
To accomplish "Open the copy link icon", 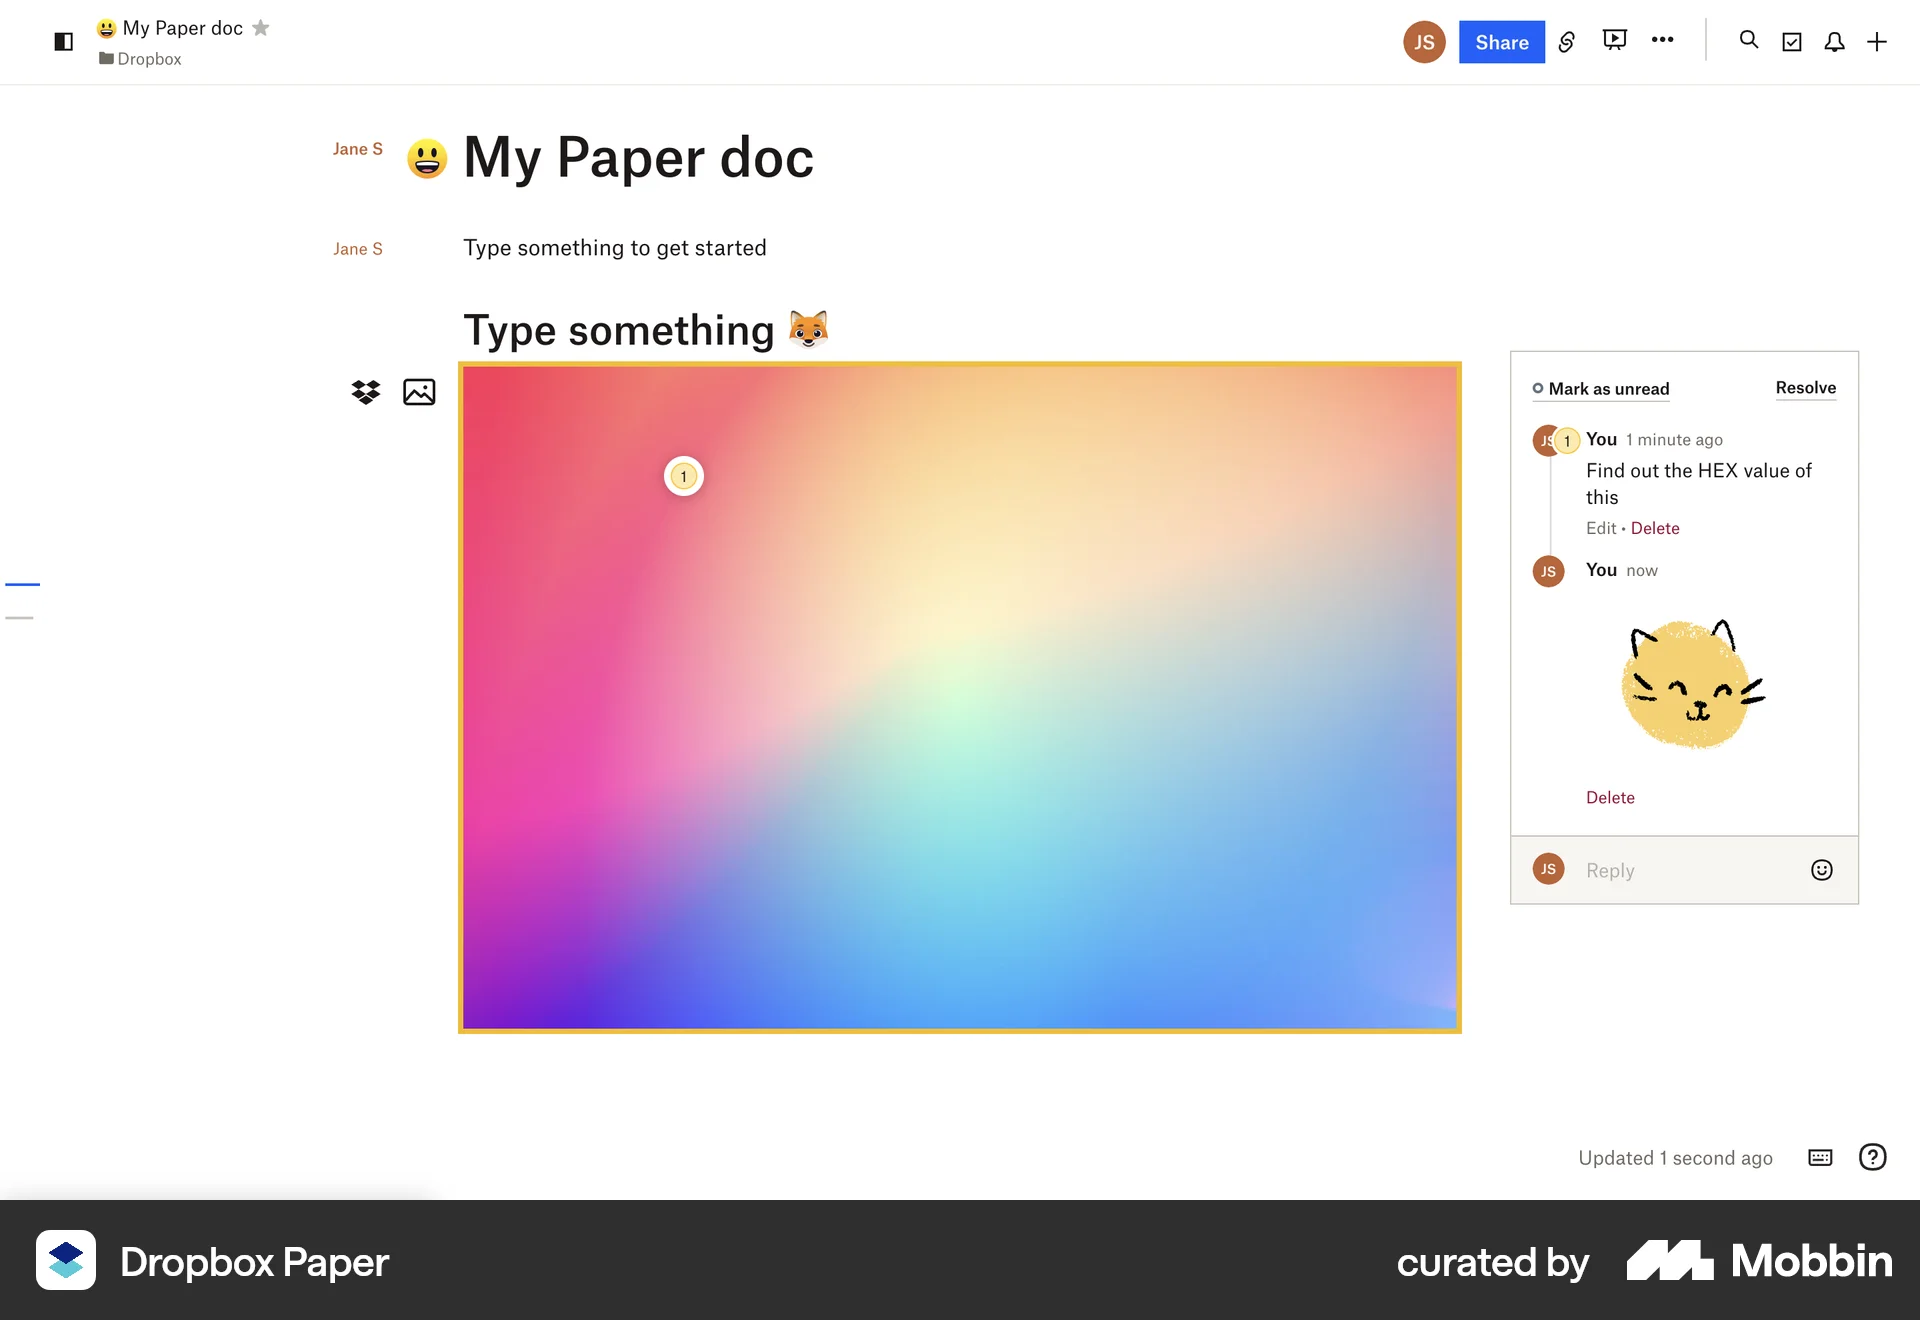I will point(1566,42).
